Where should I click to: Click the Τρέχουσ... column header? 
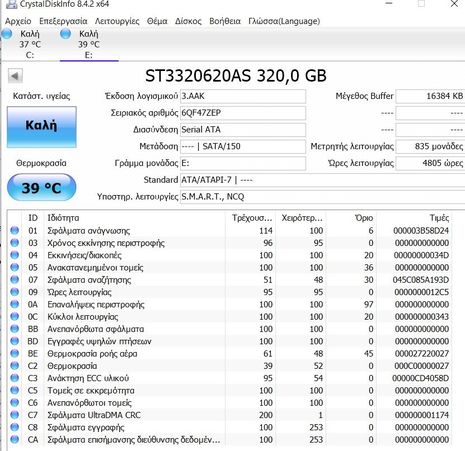point(251,218)
